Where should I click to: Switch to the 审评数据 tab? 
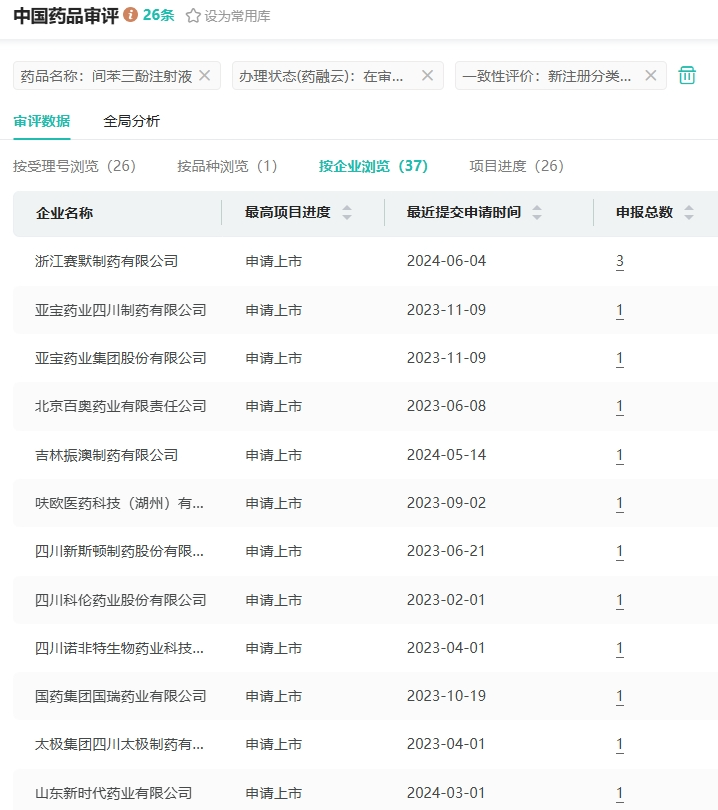42,121
